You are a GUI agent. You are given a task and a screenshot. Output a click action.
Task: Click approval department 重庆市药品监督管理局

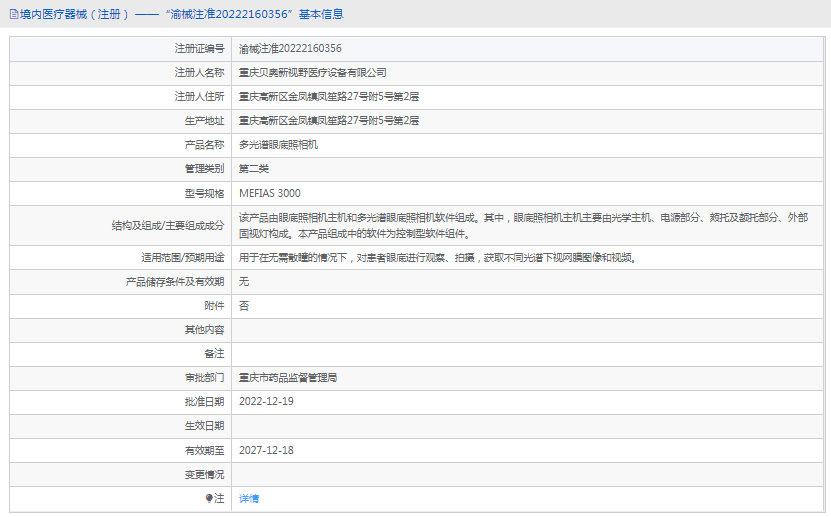click(288, 378)
